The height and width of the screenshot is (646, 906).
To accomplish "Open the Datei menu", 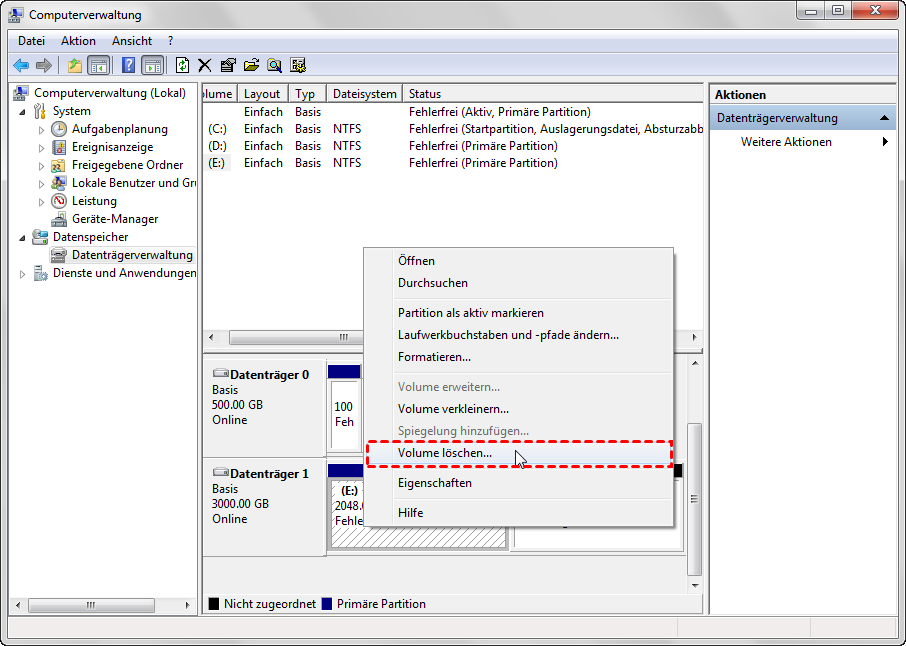I will point(31,41).
